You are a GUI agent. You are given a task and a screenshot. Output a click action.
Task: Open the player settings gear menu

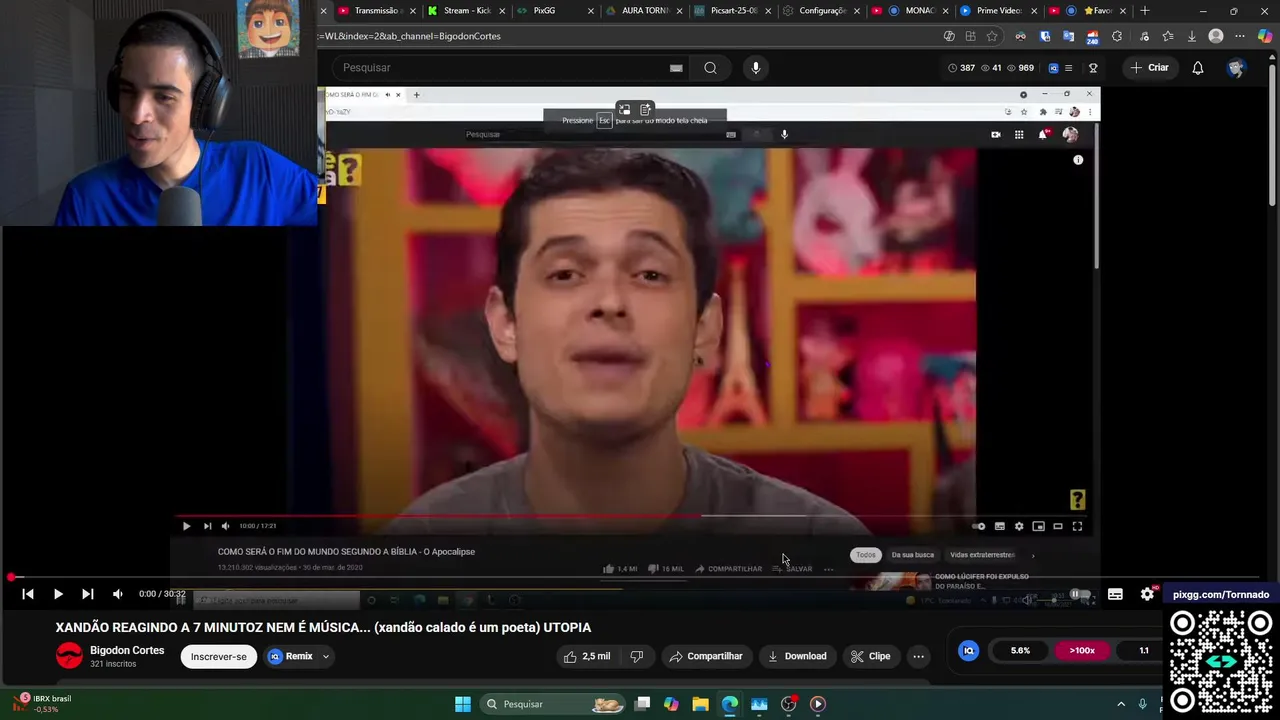tap(1147, 594)
